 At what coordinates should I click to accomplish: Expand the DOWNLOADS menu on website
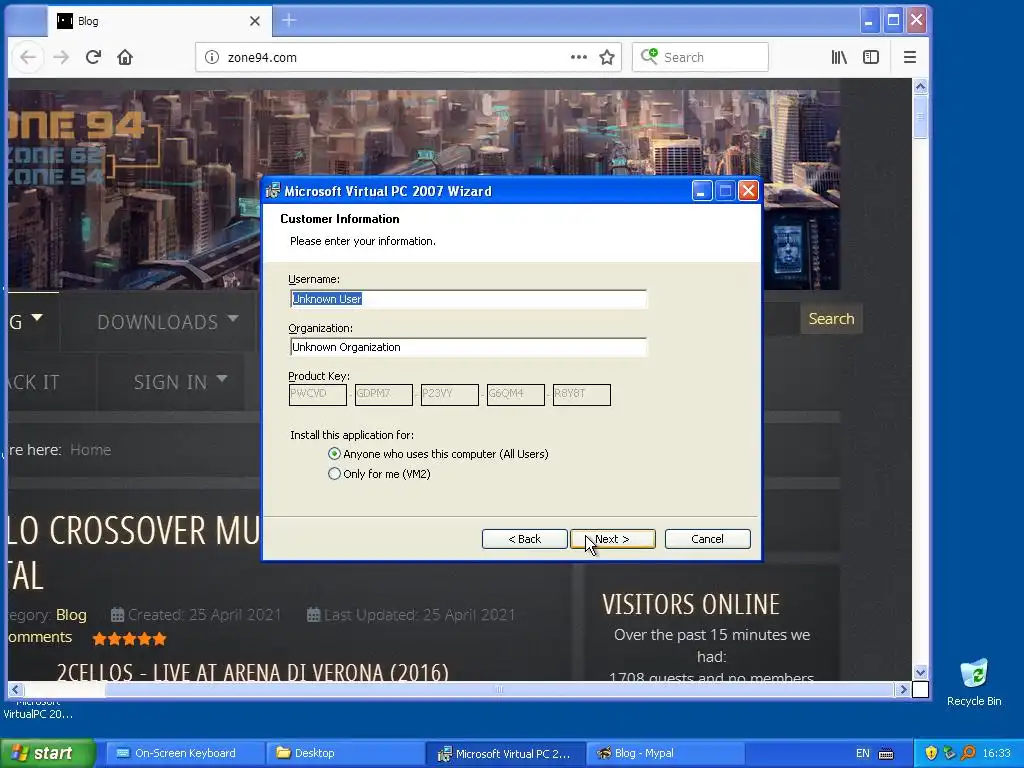tap(167, 321)
